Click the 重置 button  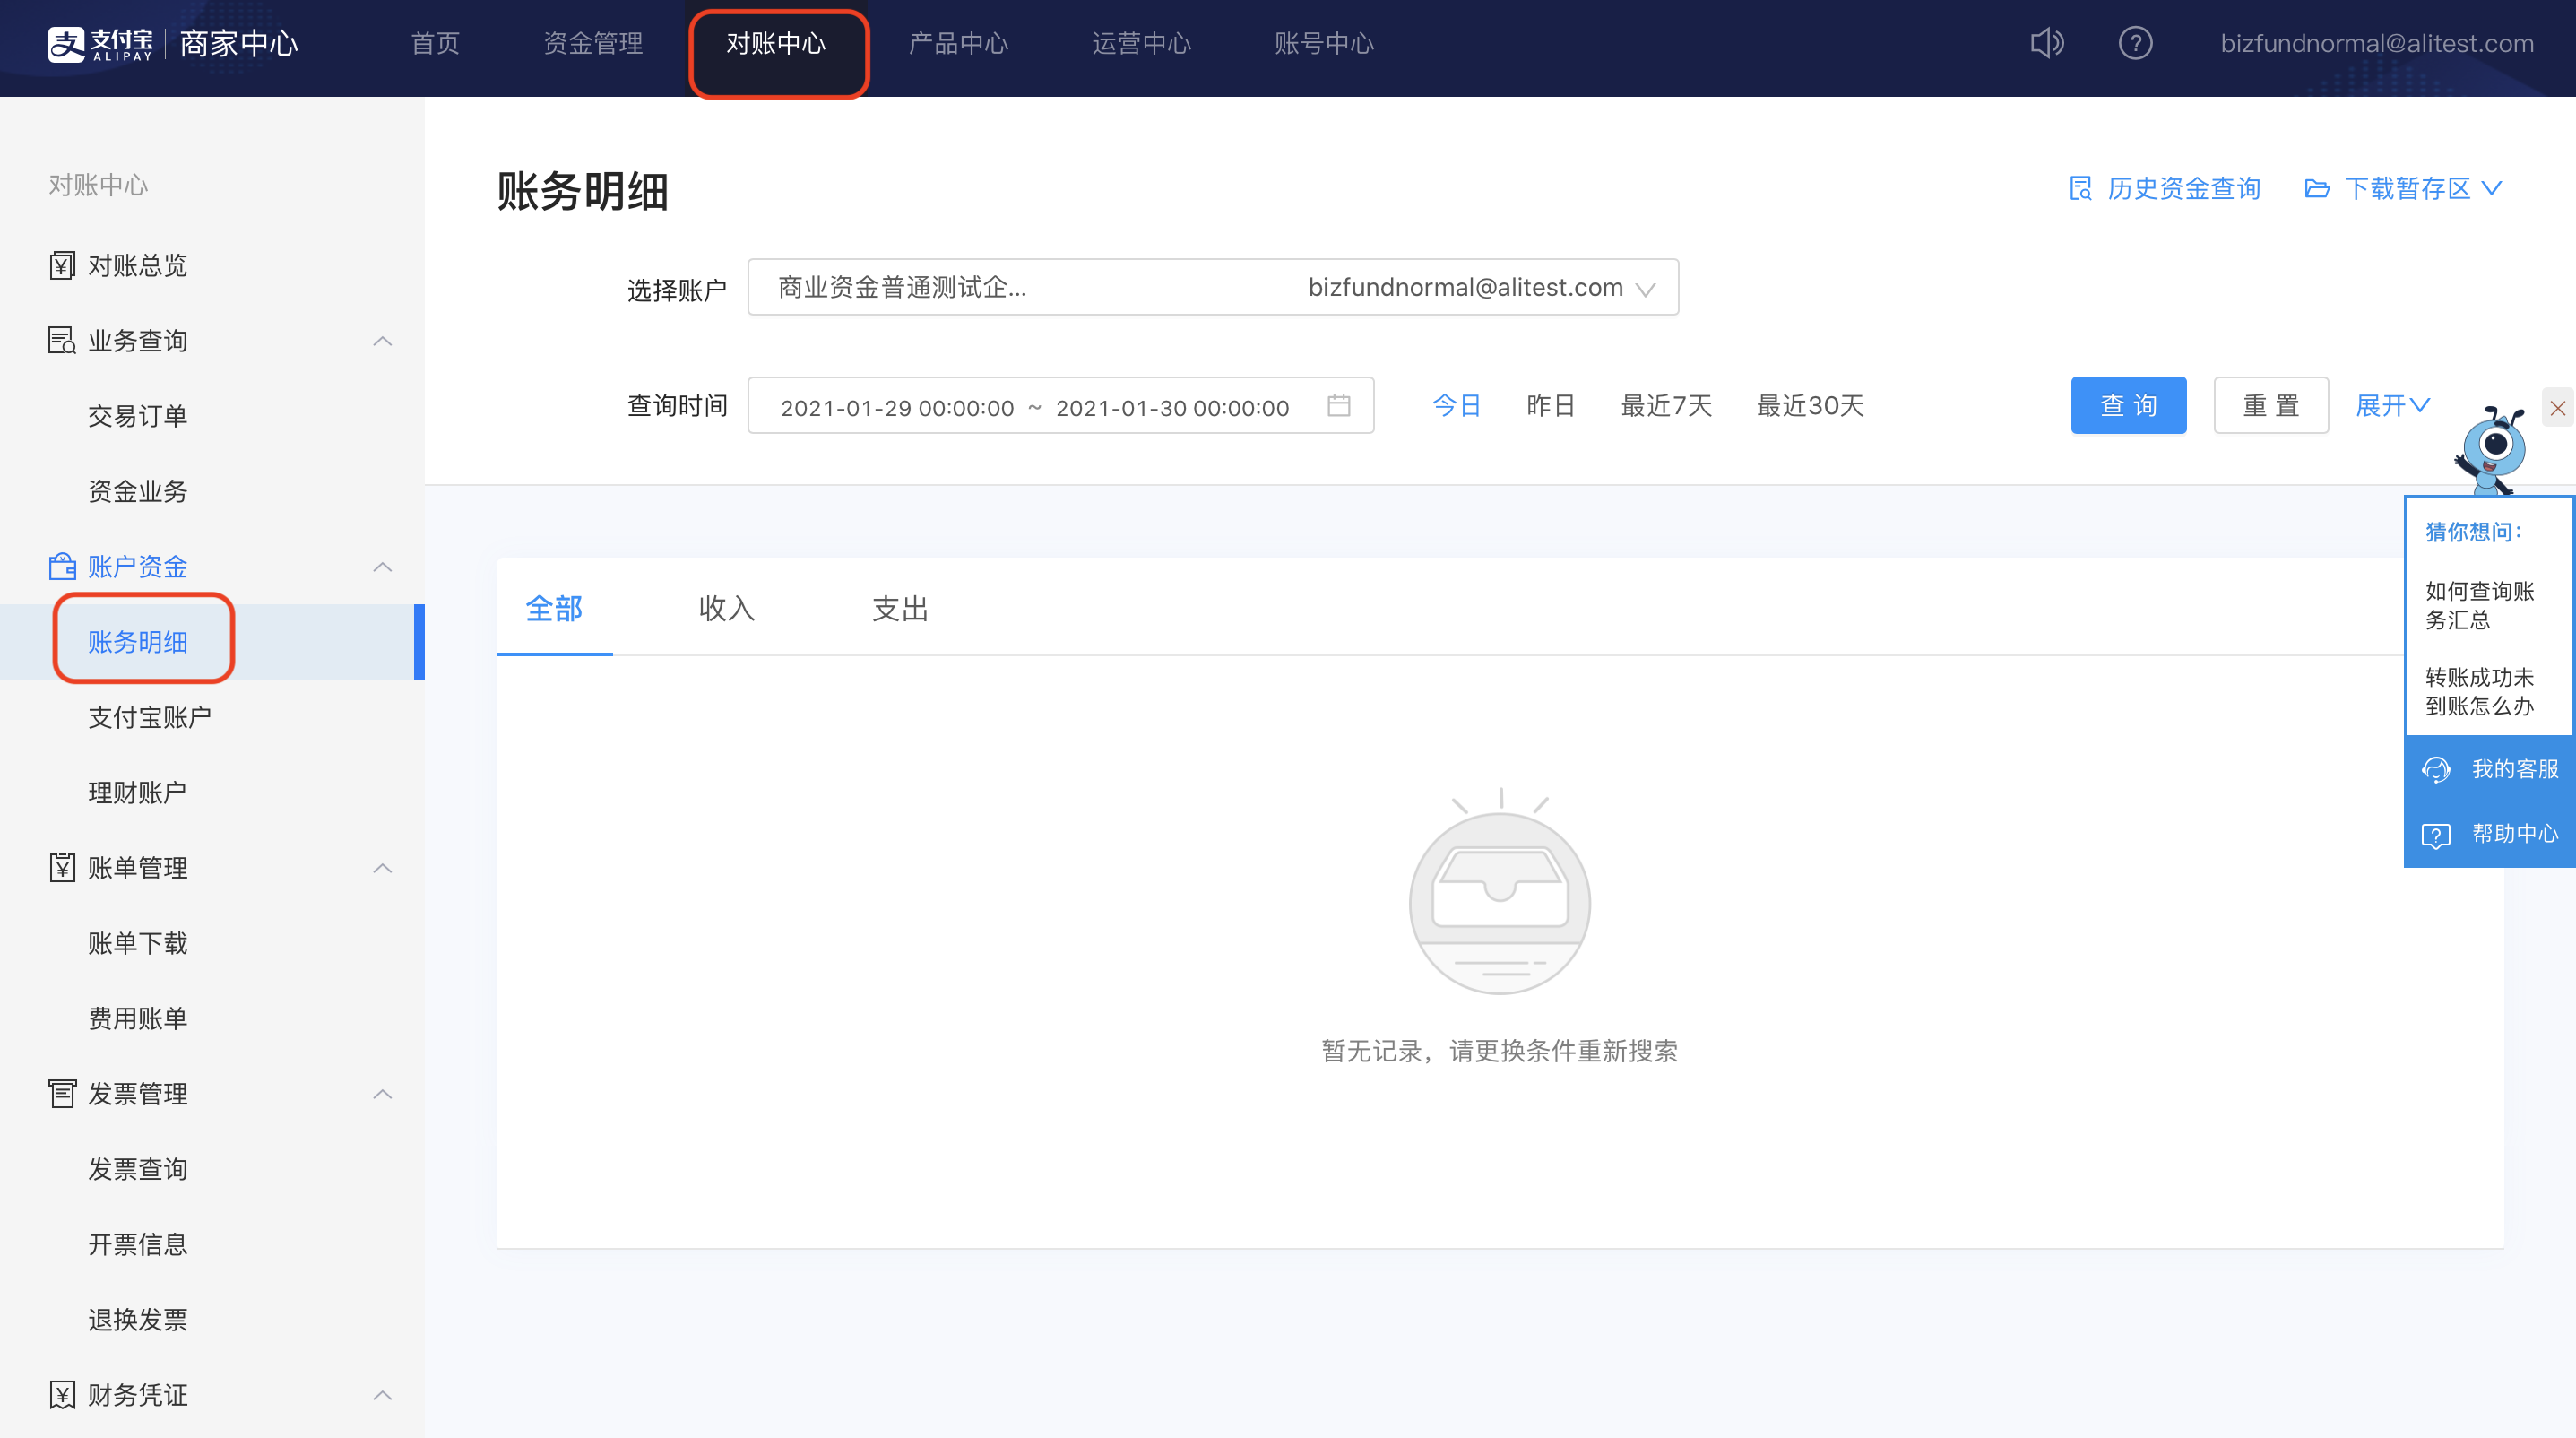point(2271,405)
